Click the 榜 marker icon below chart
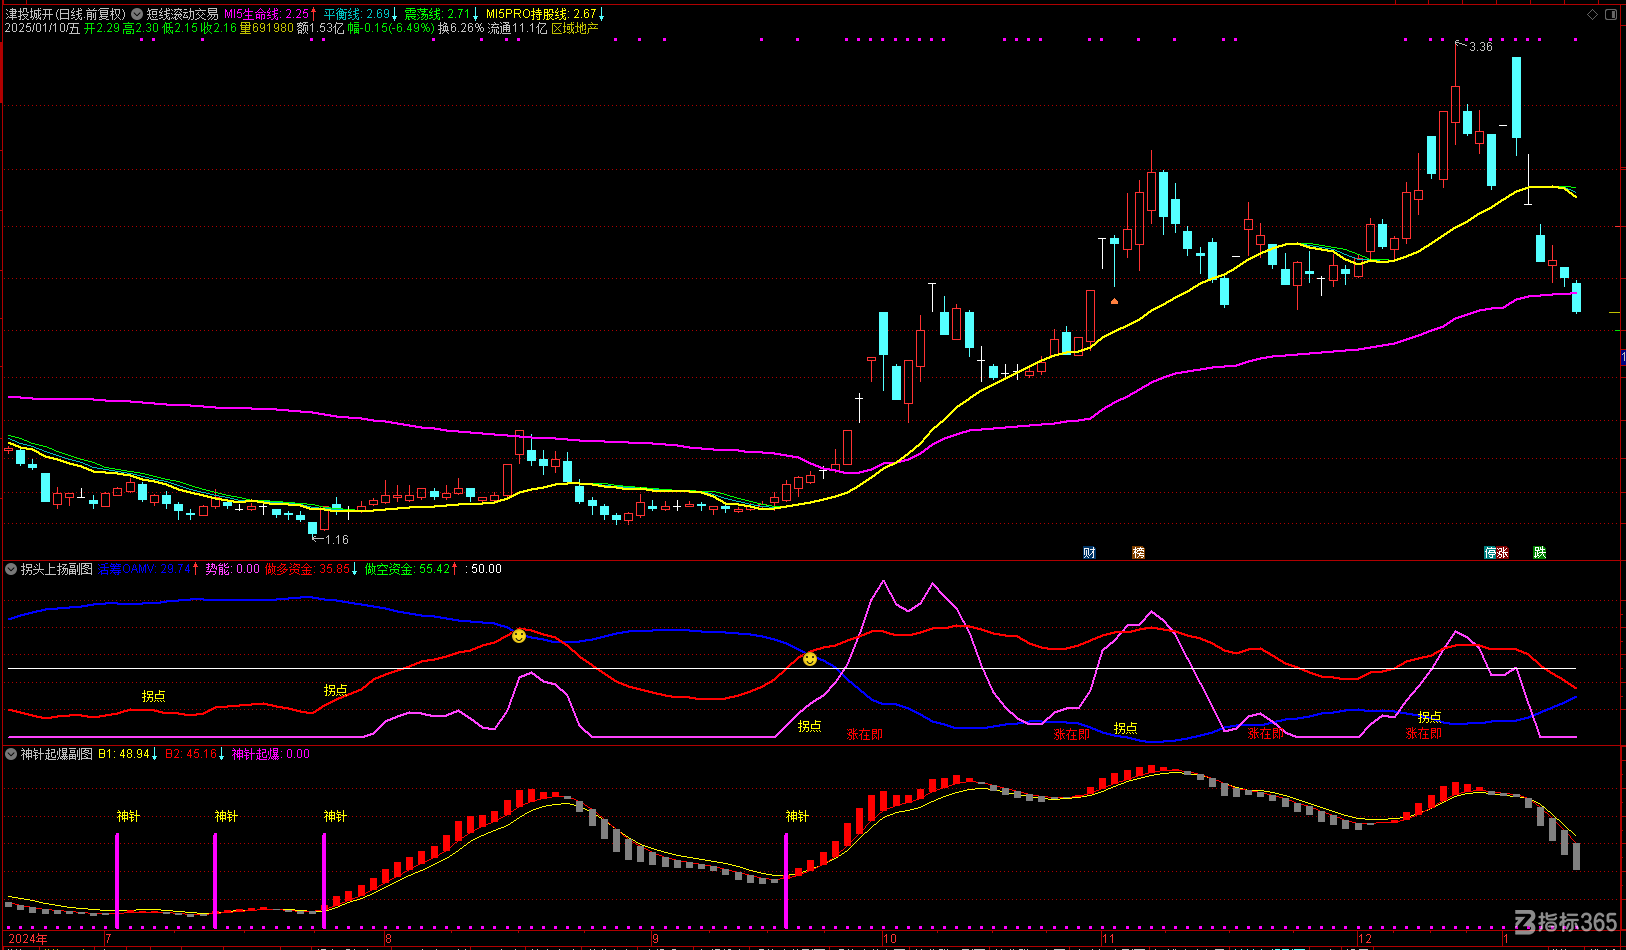1626x950 pixels. (x=1138, y=552)
